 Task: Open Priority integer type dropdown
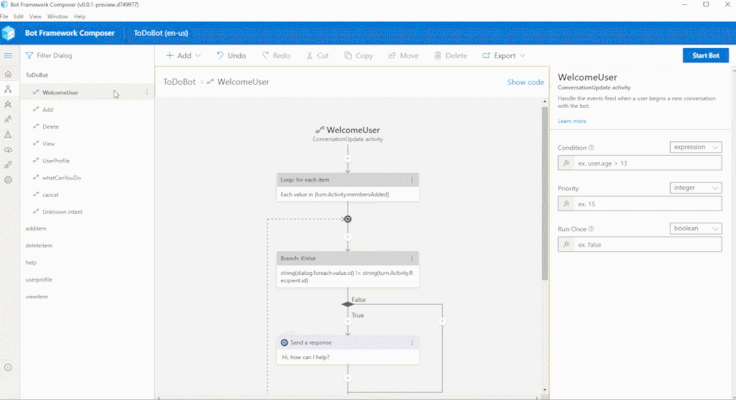[696, 188]
